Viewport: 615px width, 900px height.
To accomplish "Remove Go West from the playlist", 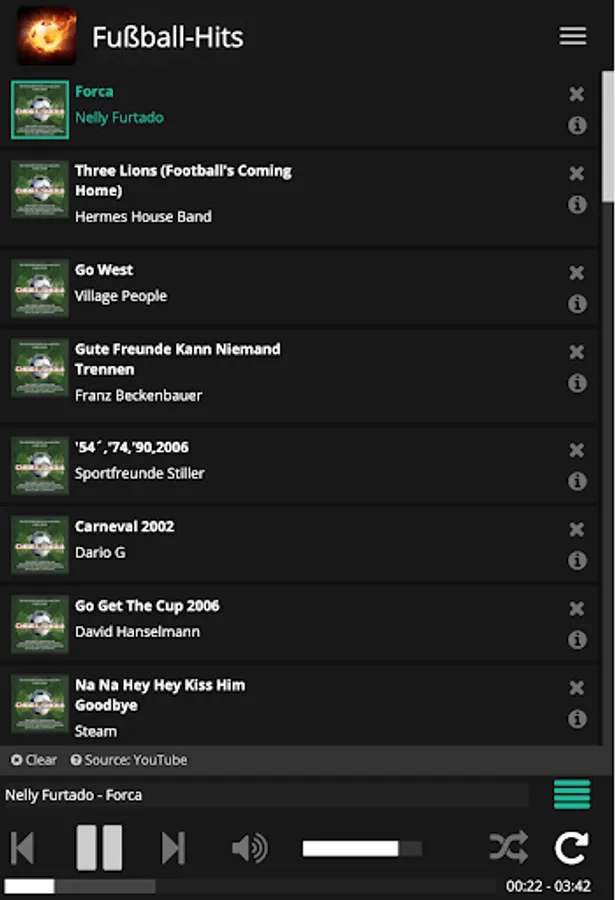I will 577,273.
